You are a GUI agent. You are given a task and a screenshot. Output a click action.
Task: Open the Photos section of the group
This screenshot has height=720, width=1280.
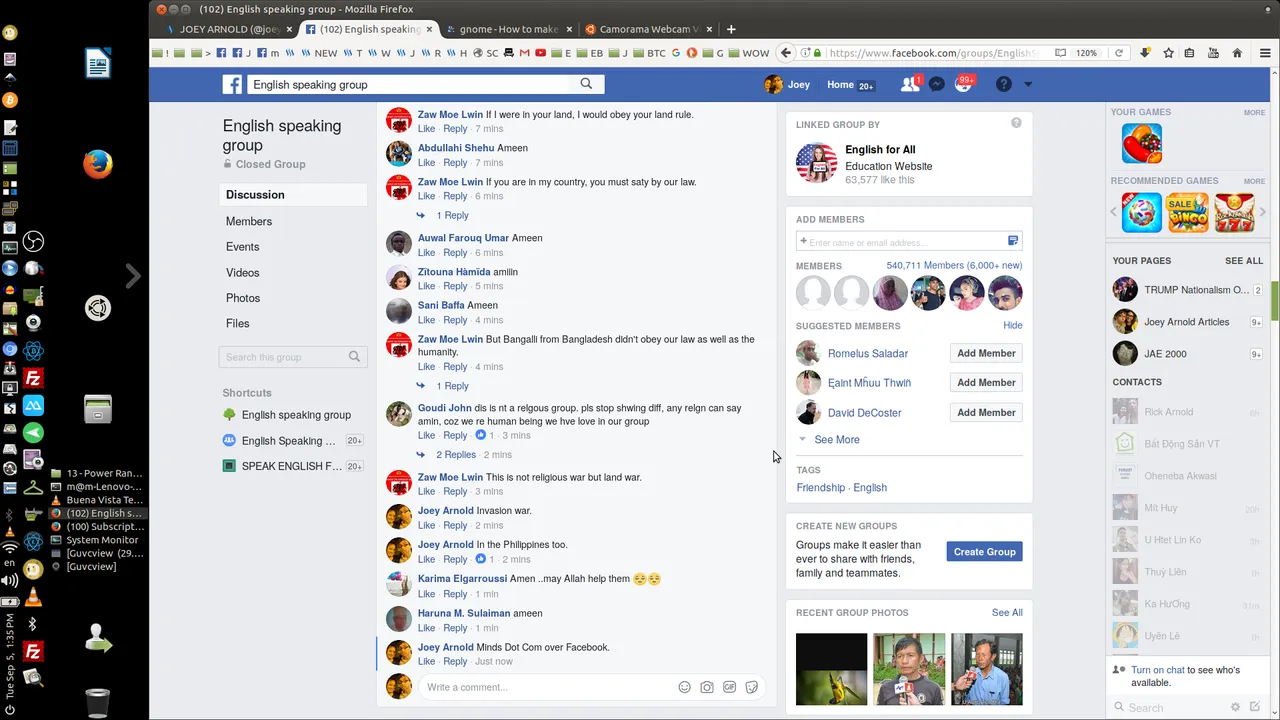(x=243, y=298)
